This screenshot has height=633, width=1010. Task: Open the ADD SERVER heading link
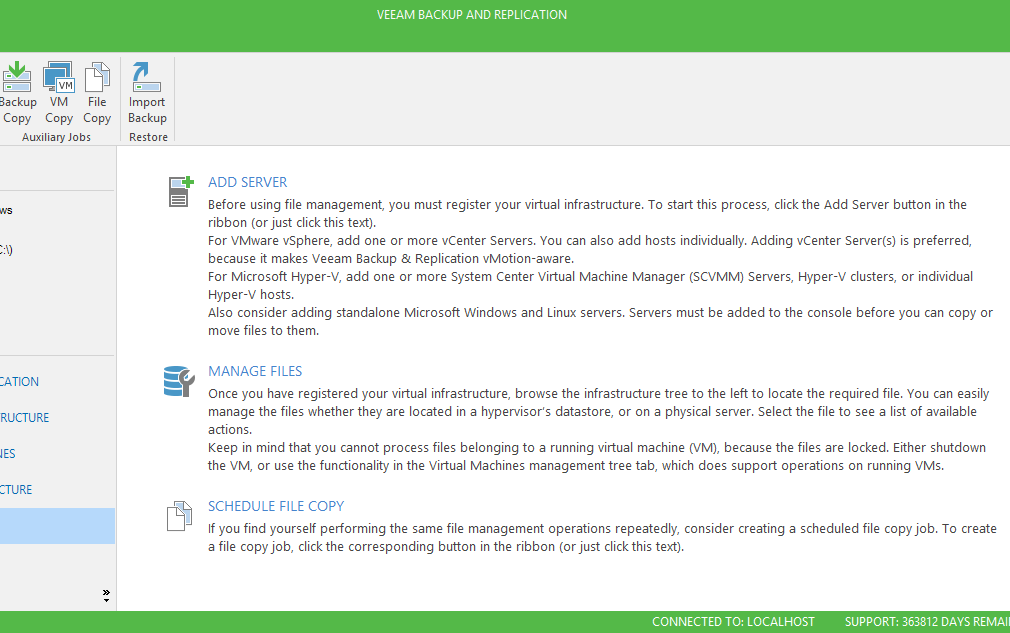247,182
